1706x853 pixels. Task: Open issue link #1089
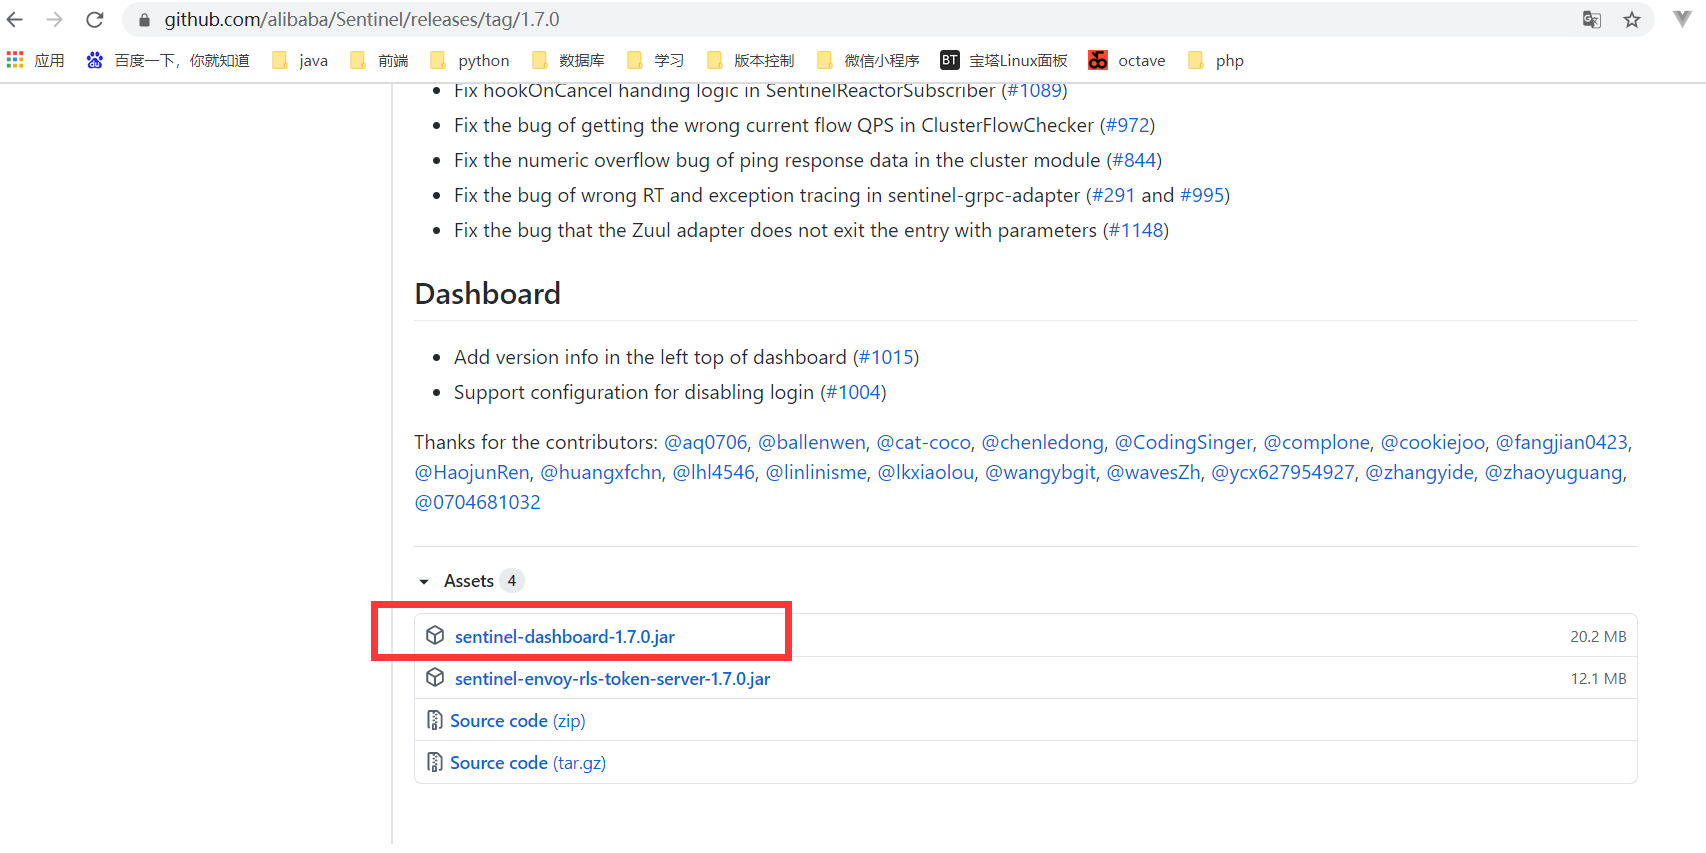coord(1034,91)
